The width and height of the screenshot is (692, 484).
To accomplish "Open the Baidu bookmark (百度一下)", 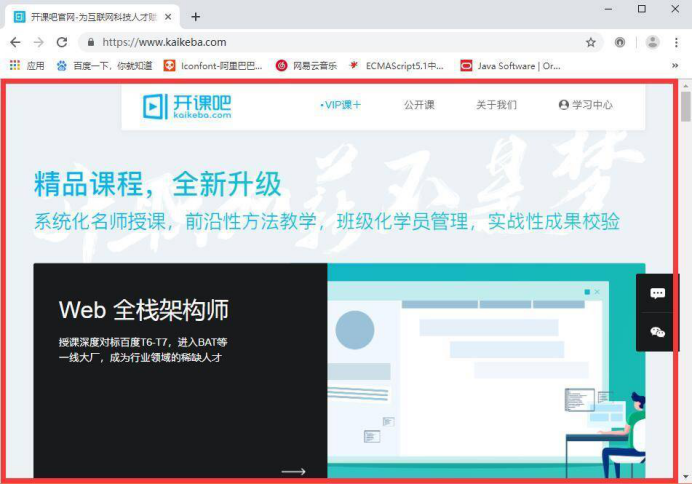I will pyautogui.click(x=104, y=66).
